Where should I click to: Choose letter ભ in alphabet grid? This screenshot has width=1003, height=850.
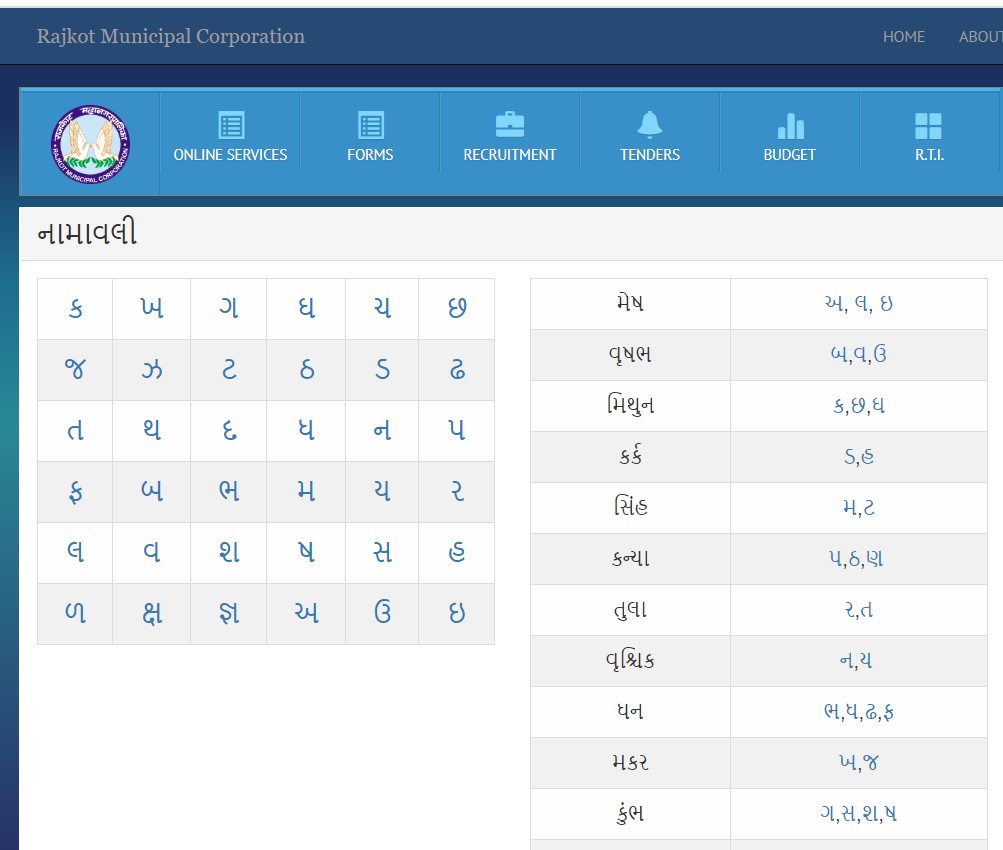tap(229, 491)
